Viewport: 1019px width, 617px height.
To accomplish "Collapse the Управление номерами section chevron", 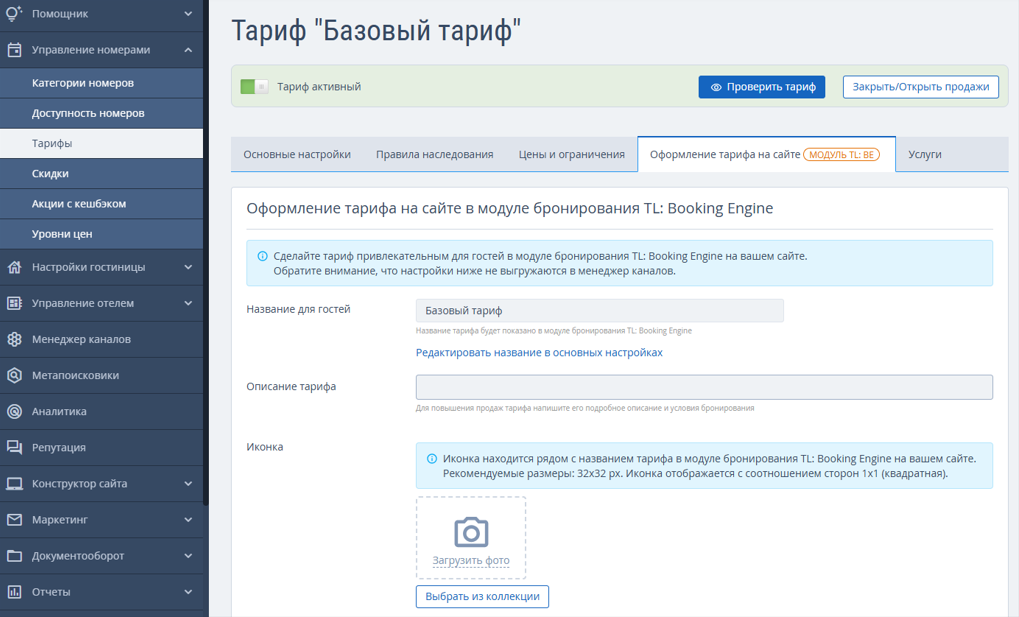I will coord(188,50).
